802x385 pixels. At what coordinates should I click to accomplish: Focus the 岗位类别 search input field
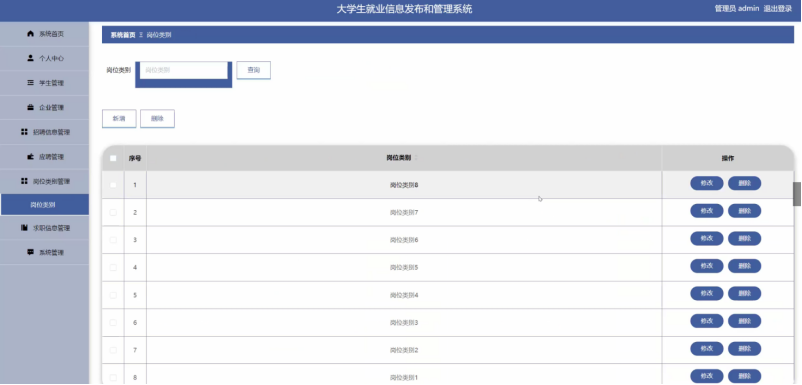click(184, 71)
